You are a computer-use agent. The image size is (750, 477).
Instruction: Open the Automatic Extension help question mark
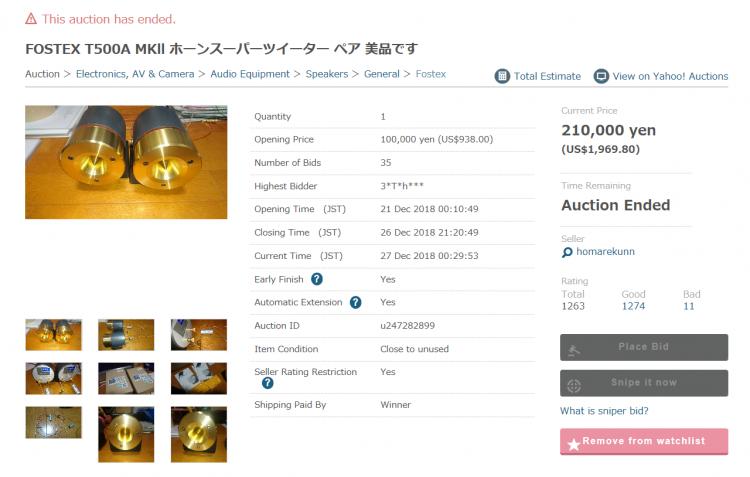(x=355, y=302)
